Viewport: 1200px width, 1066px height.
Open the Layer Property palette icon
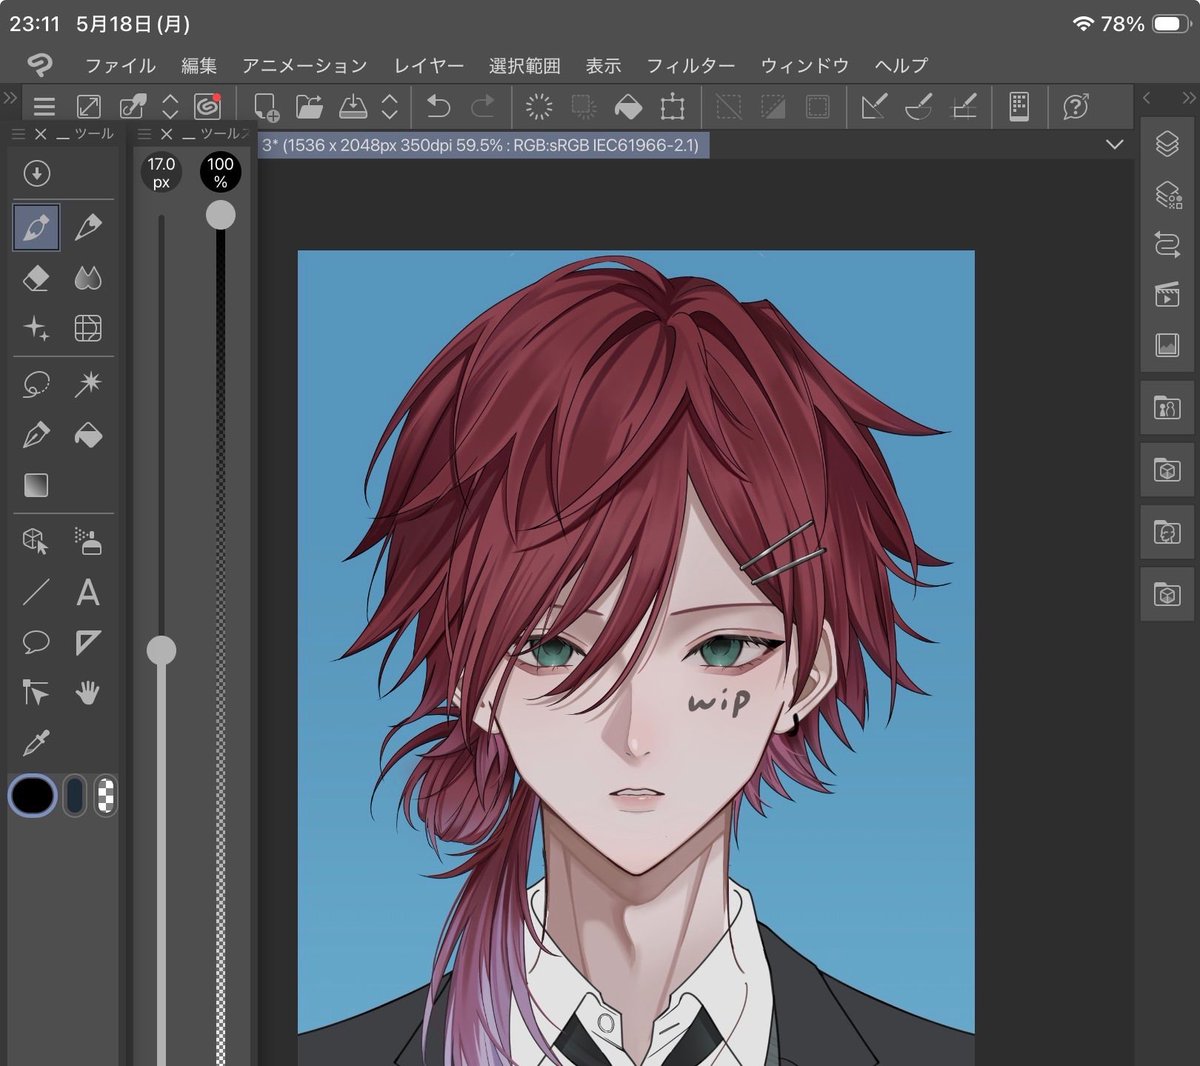[x=1167, y=194]
